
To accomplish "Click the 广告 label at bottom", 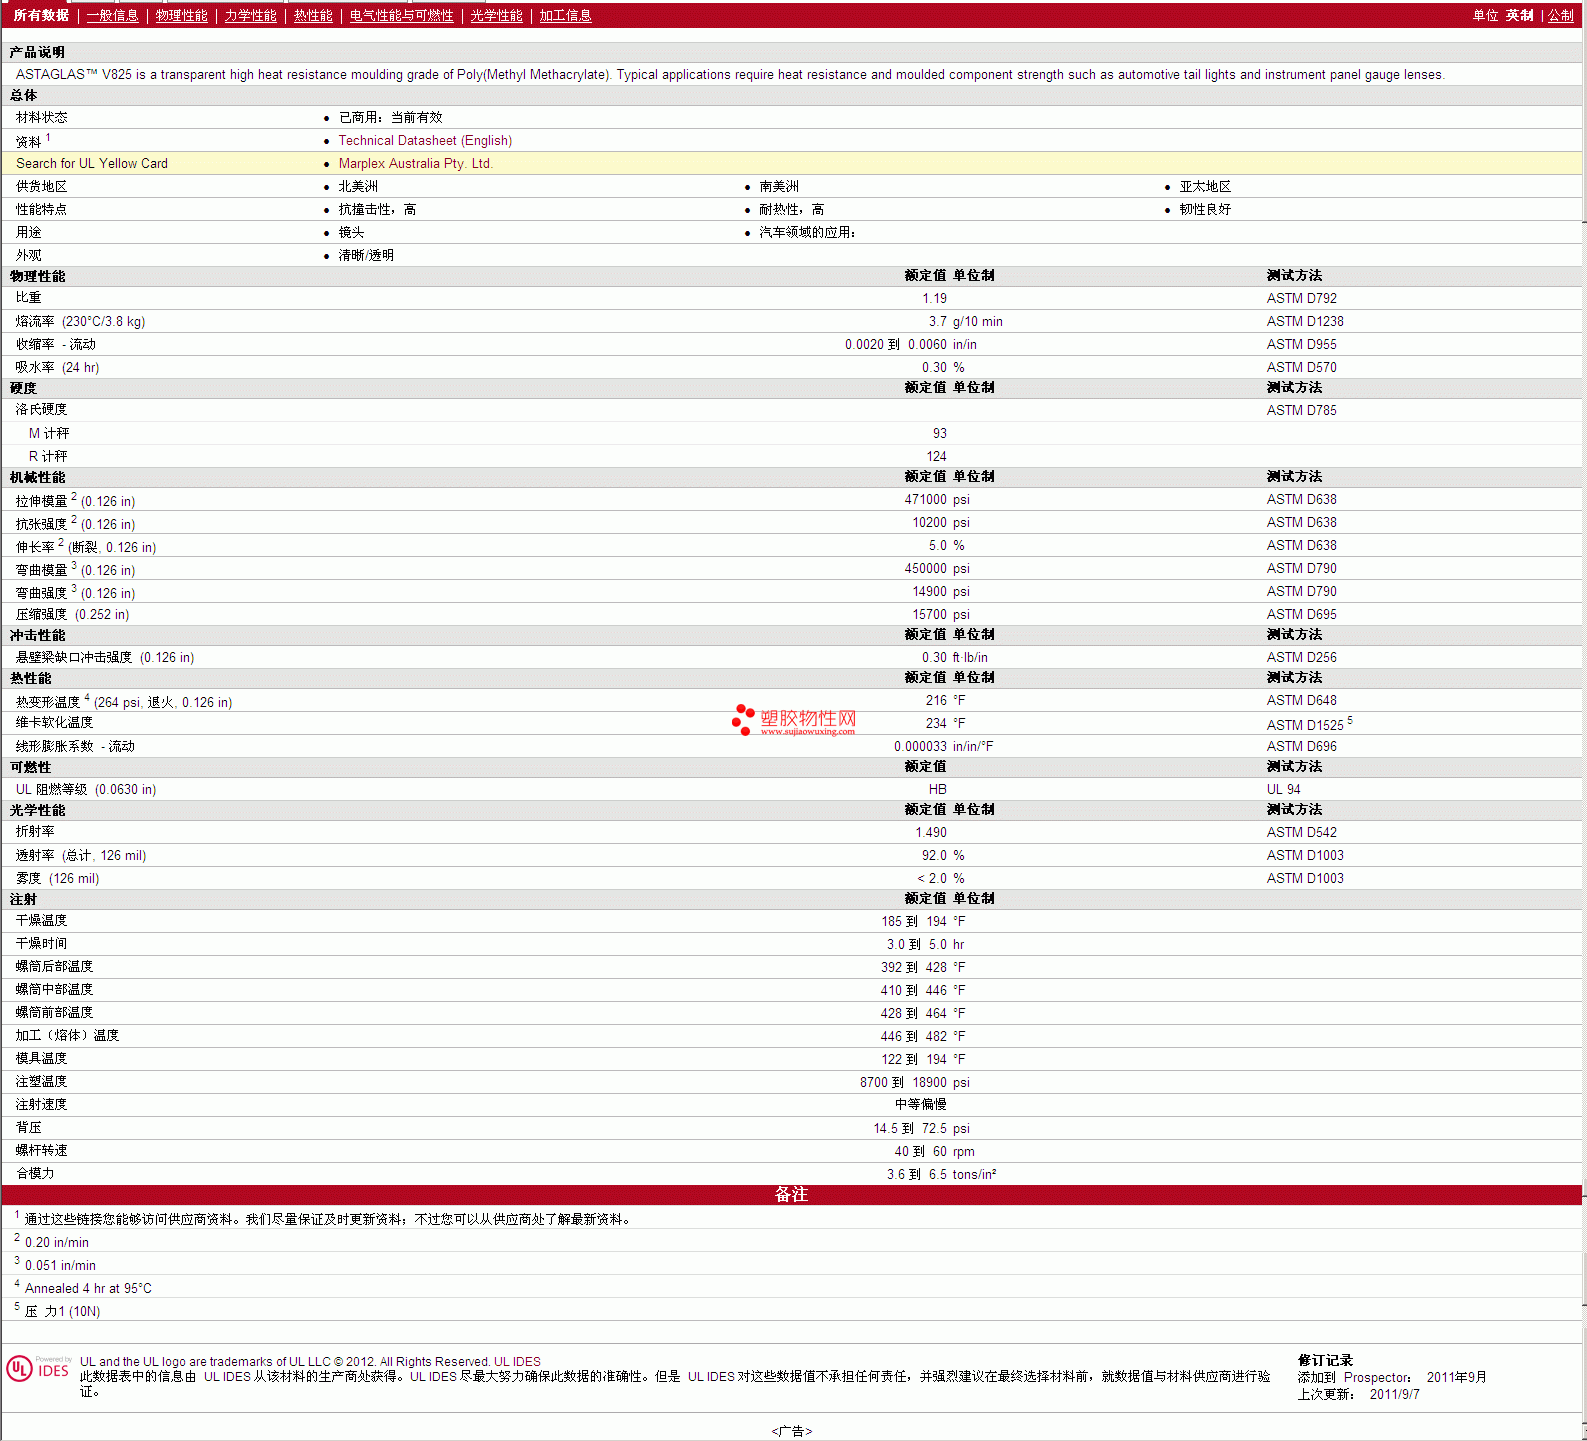I will [791, 1431].
